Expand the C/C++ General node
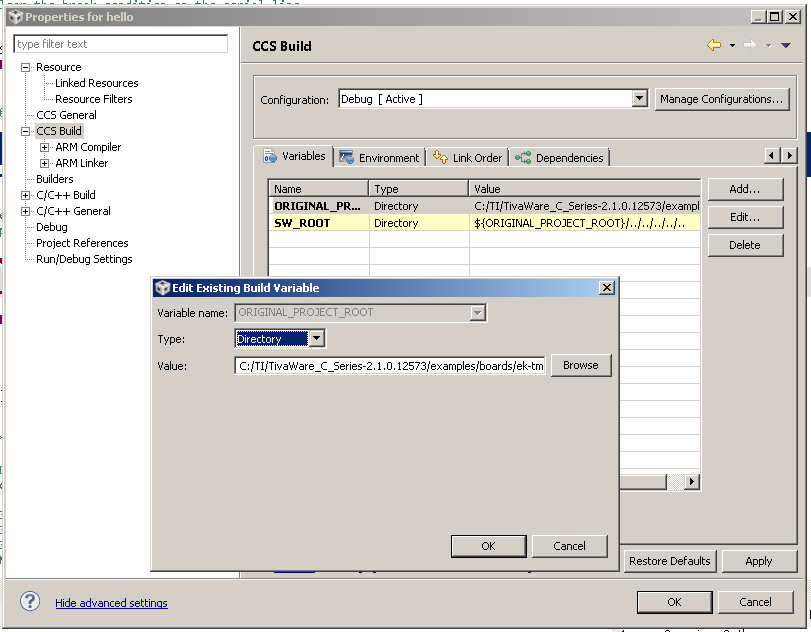 point(25,212)
